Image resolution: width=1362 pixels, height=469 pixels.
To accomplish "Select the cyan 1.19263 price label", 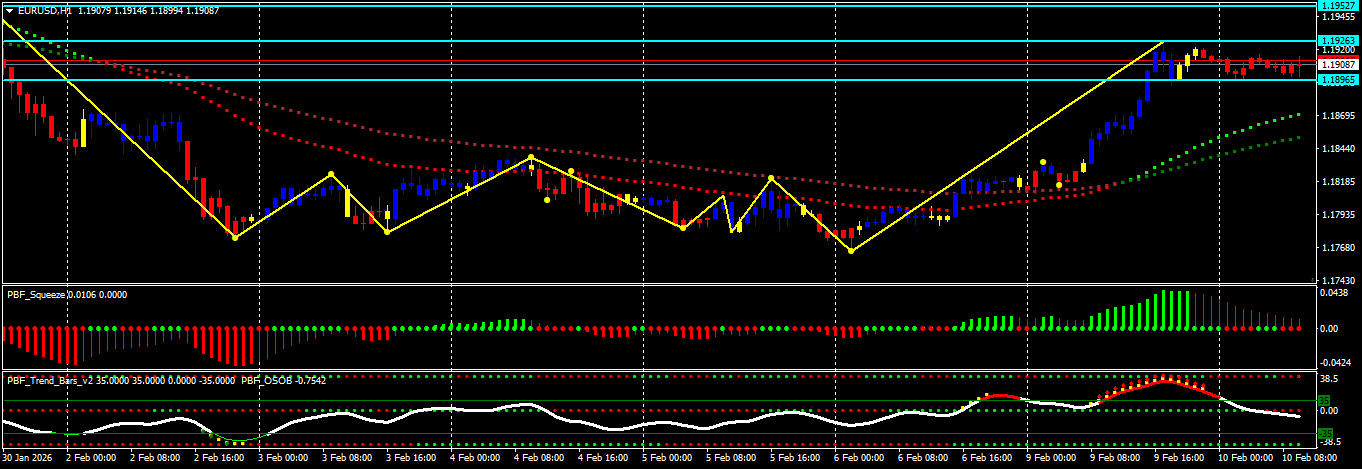I will pos(1340,41).
